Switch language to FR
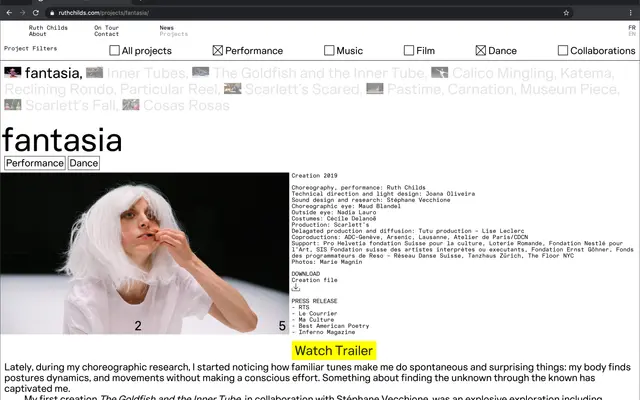The width and height of the screenshot is (640, 400). tap(632, 28)
